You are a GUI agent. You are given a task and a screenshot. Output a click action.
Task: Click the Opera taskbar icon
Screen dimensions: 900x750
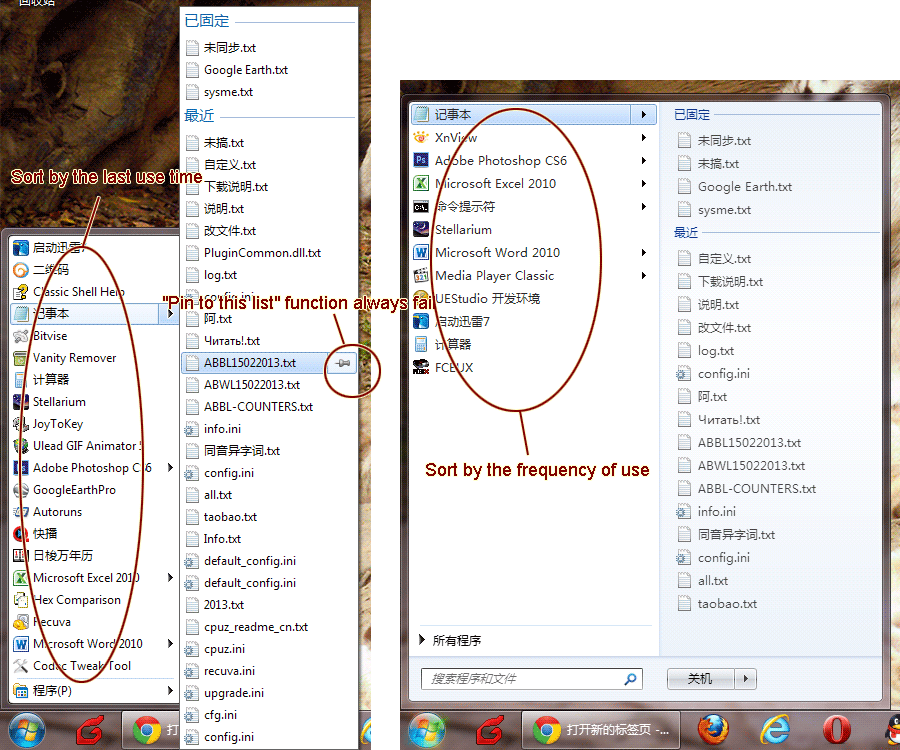[836, 730]
